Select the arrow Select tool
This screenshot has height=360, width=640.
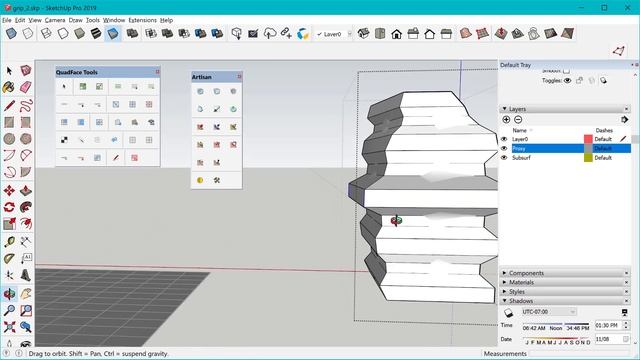pos(9,71)
